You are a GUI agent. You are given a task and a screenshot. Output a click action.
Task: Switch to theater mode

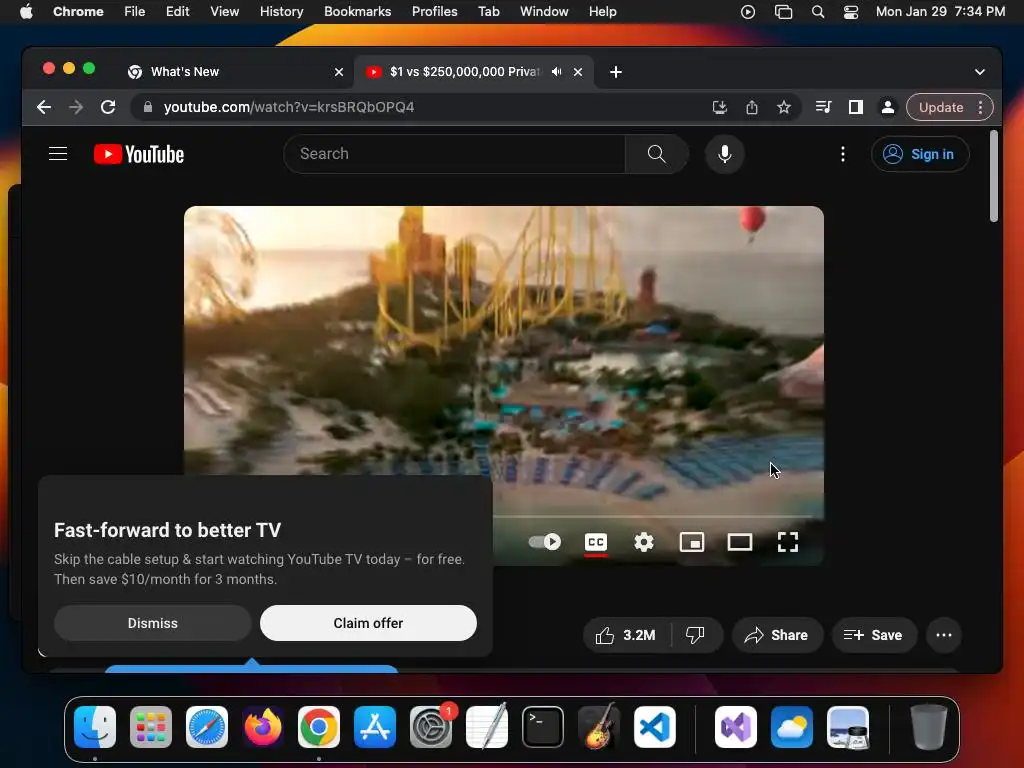[740, 542]
